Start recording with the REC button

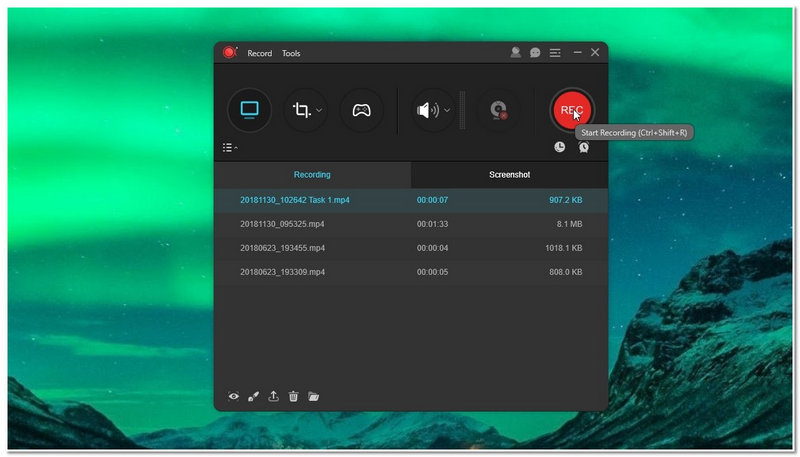pyautogui.click(x=571, y=110)
